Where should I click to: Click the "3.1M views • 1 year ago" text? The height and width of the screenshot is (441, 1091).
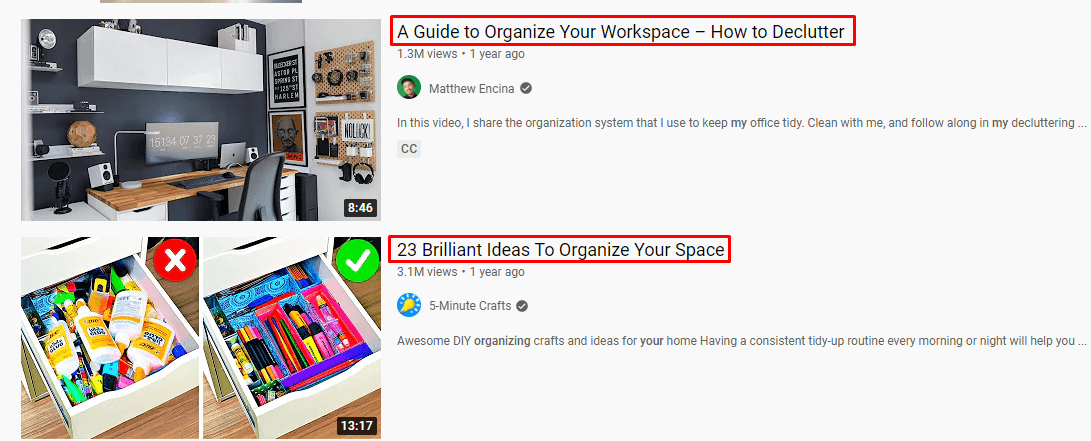tap(461, 271)
